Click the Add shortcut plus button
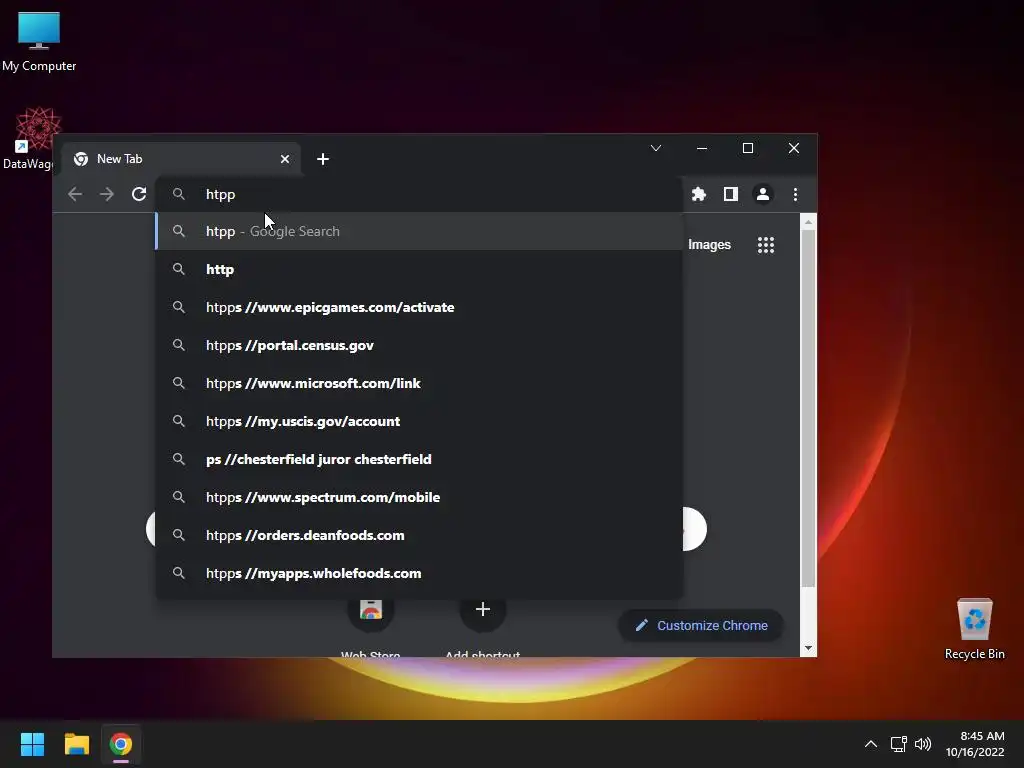1024x768 pixels. click(x=483, y=609)
